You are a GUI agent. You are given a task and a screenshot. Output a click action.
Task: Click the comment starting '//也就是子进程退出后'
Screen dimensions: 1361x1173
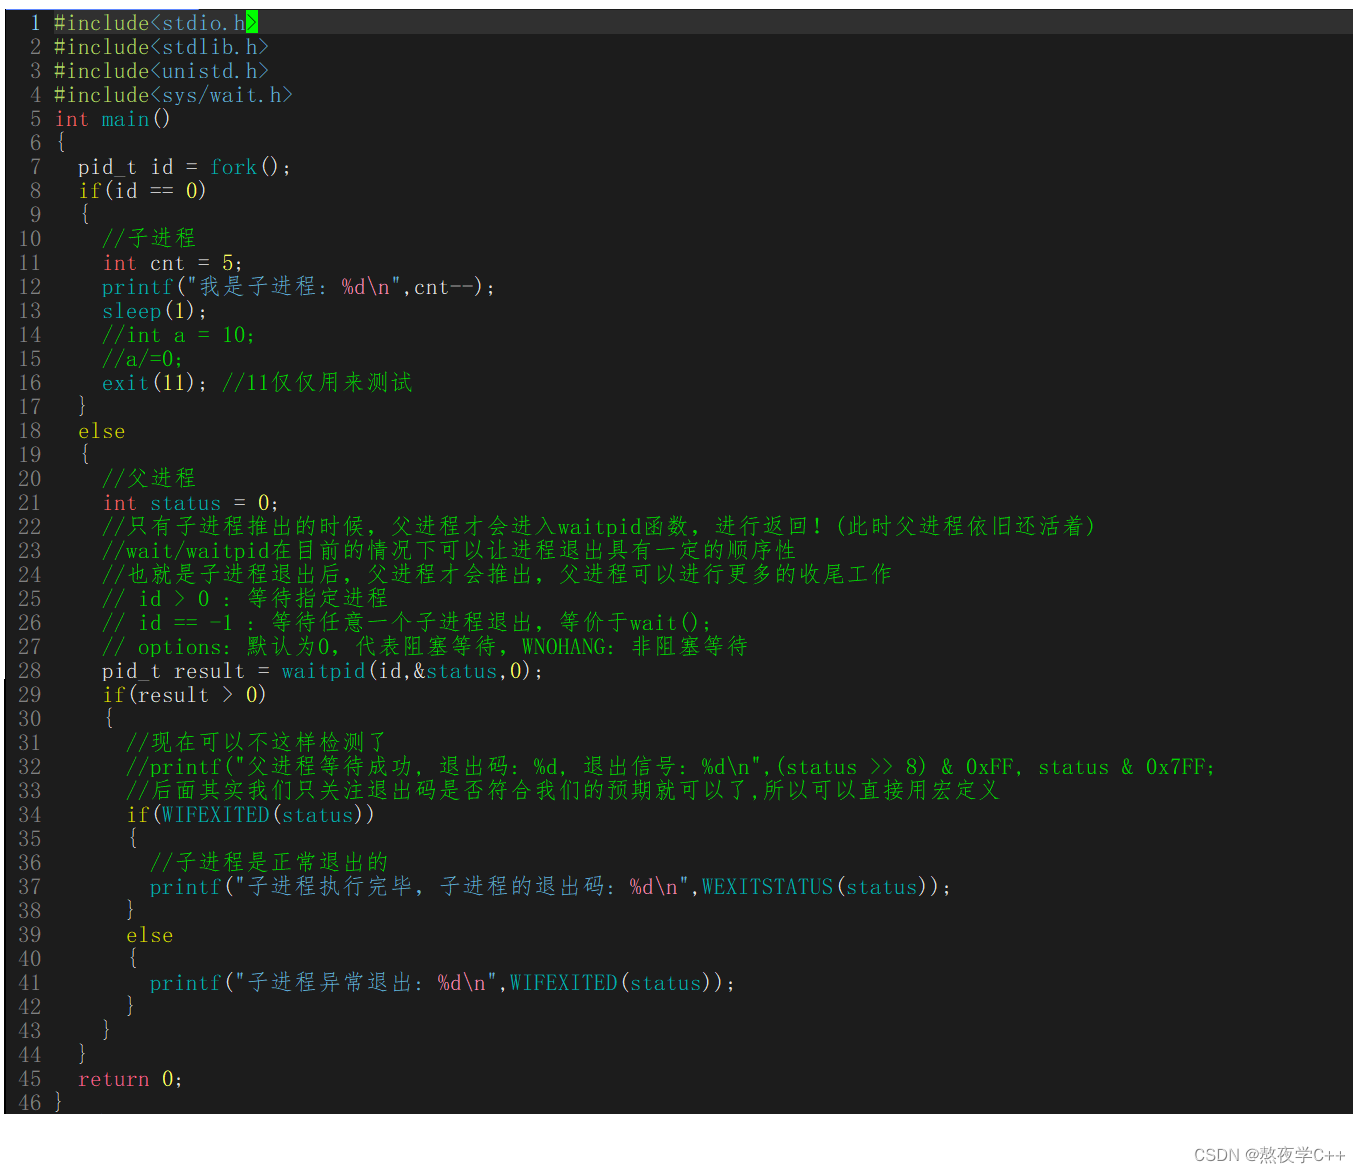pos(496,574)
